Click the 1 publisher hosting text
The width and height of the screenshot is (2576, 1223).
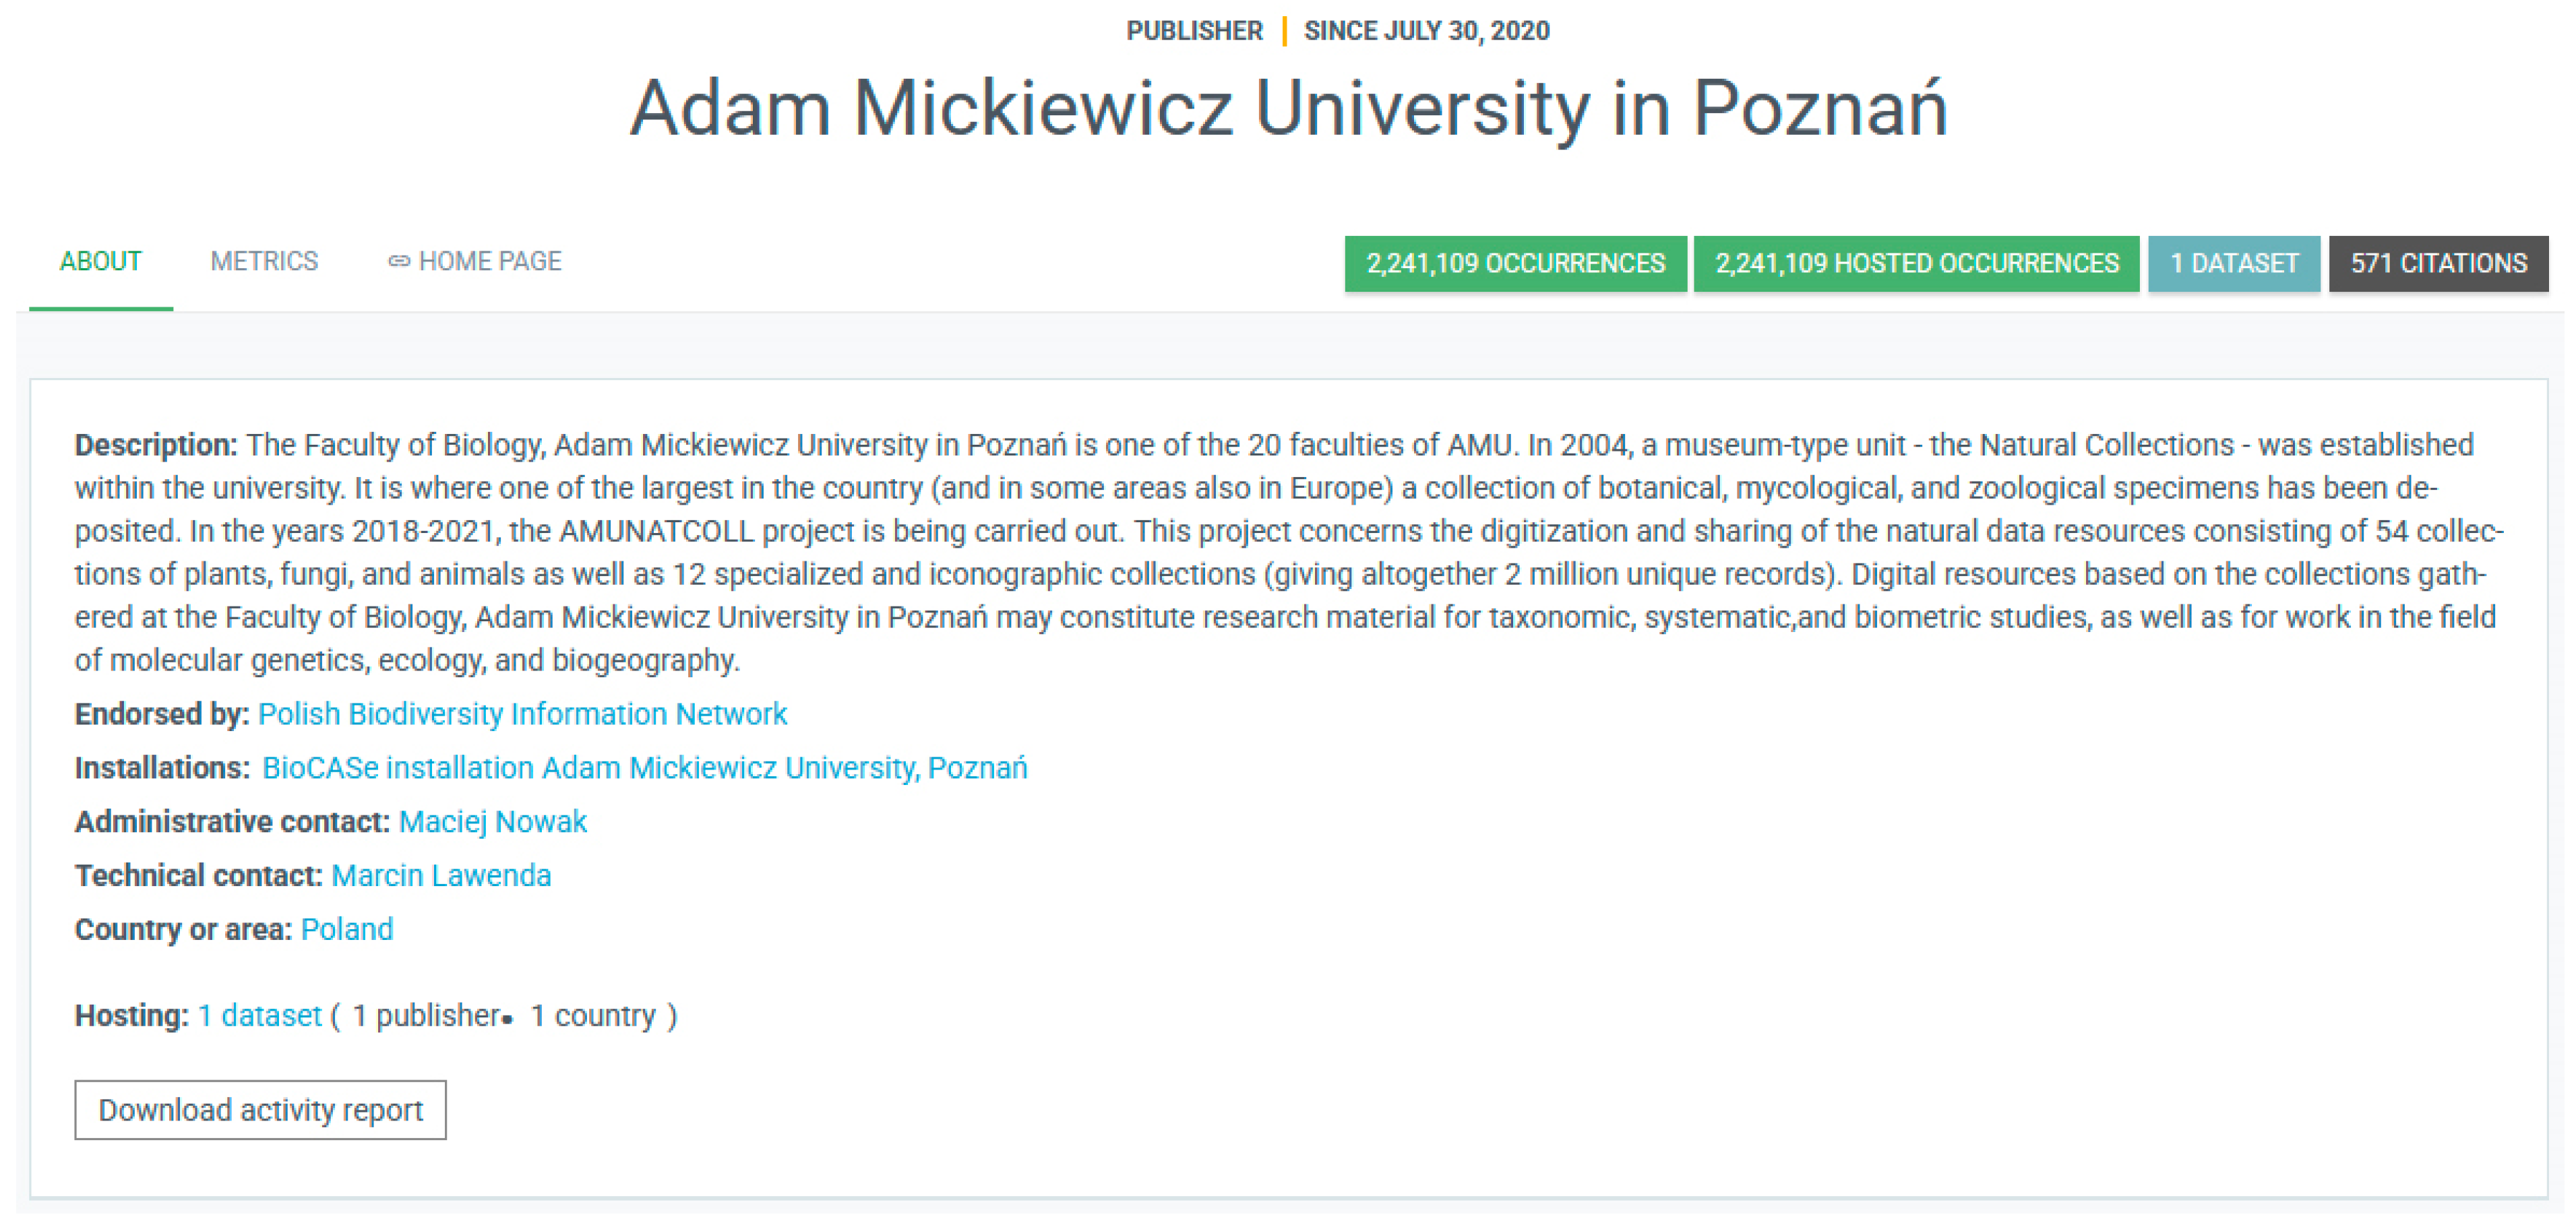coord(426,1016)
